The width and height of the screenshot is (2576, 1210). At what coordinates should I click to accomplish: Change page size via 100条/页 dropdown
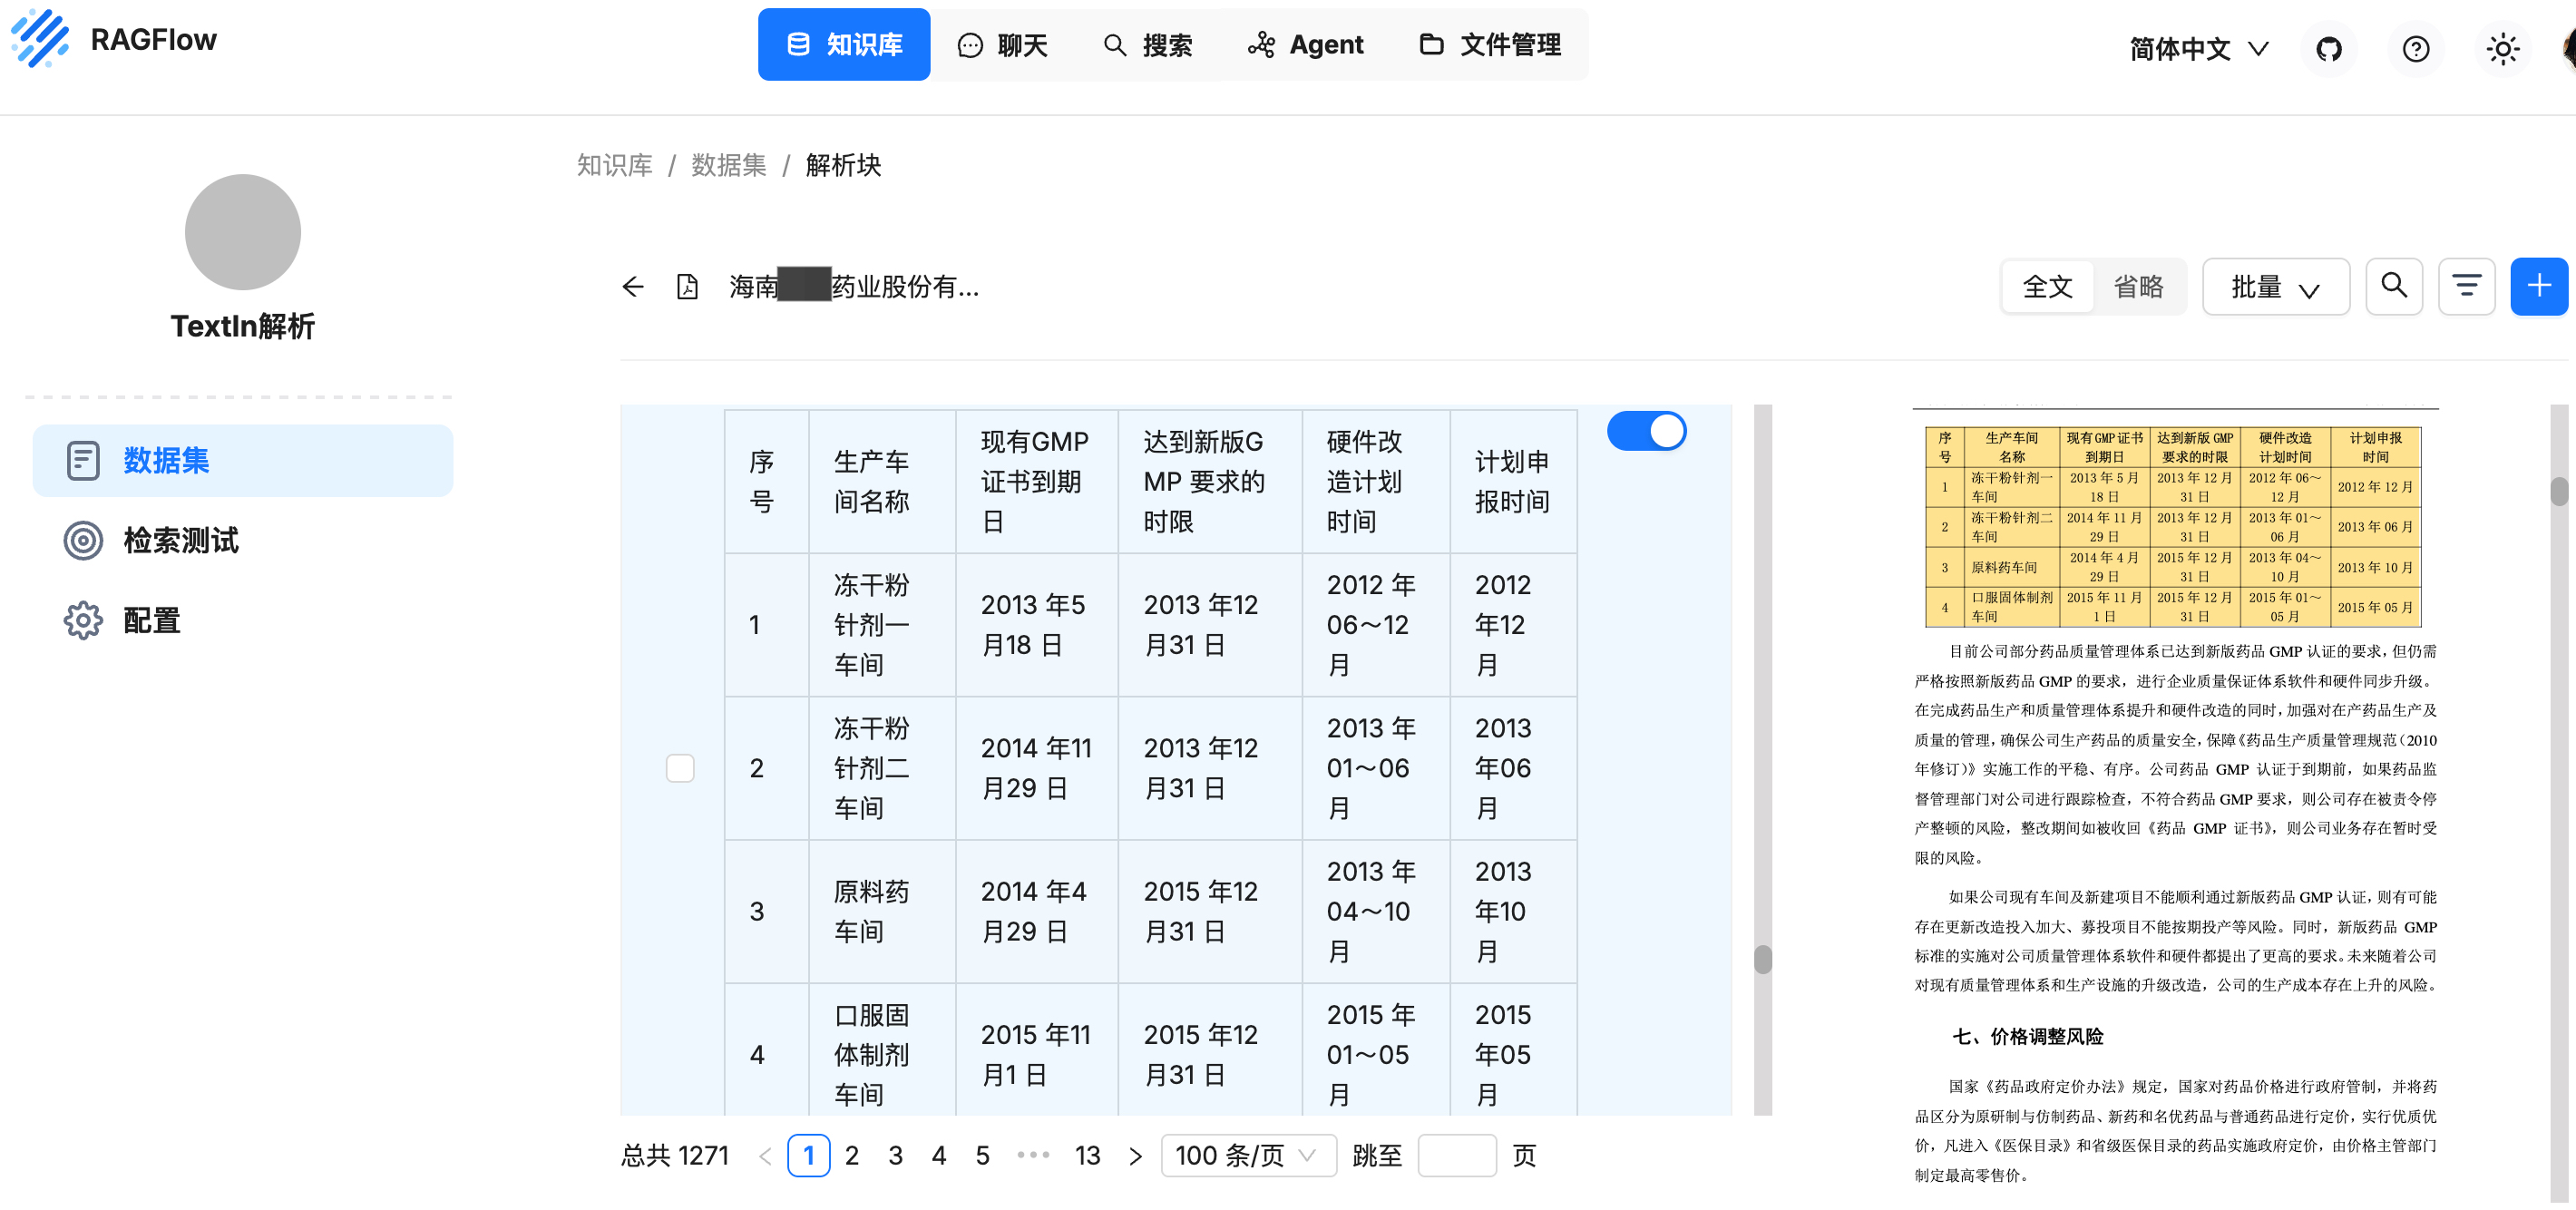pyautogui.click(x=1247, y=1155)
